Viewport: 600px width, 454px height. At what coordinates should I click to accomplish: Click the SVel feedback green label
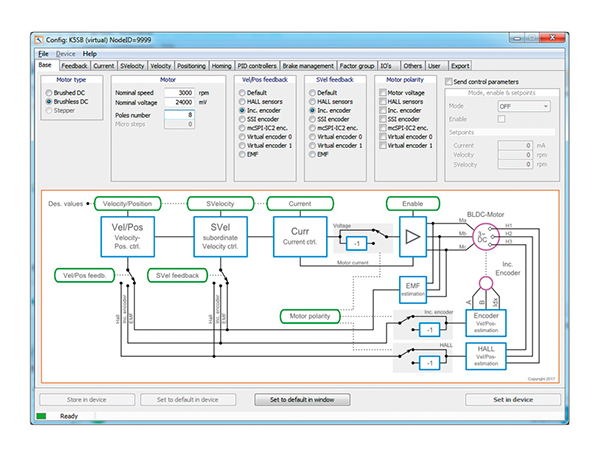click(178, 275)
